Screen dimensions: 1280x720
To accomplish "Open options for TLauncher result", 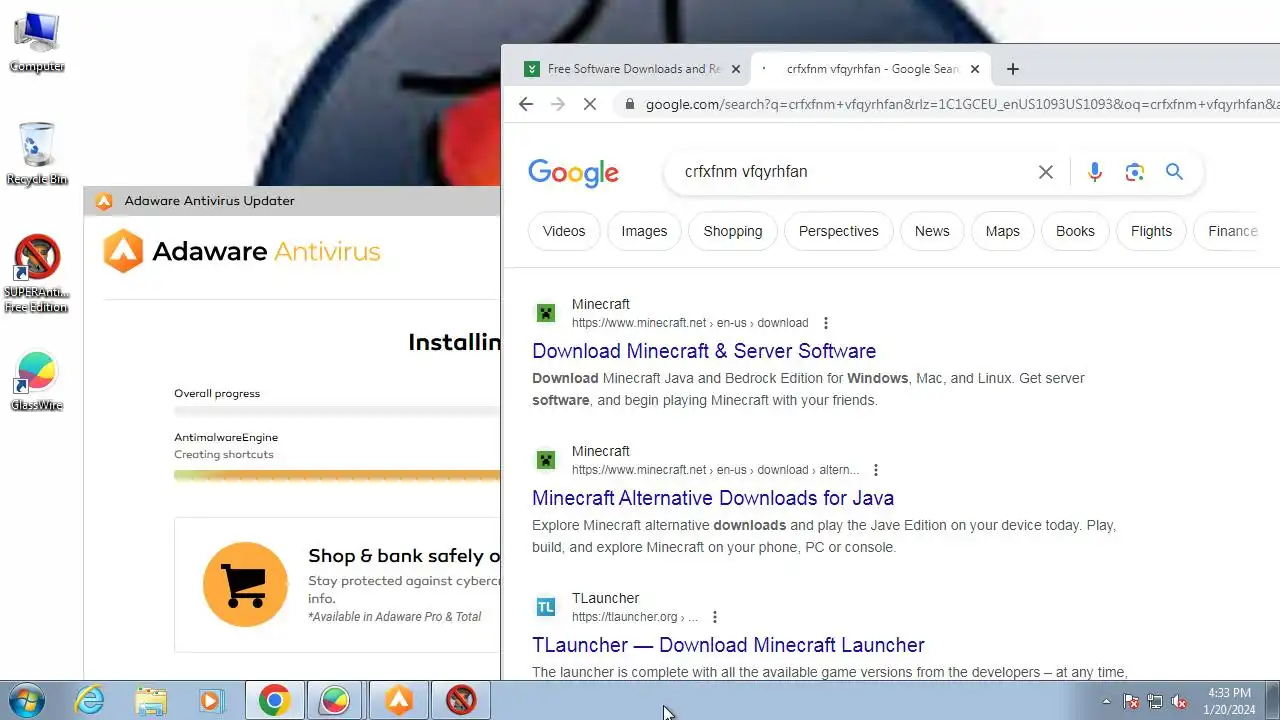I will tap(715, 617).
